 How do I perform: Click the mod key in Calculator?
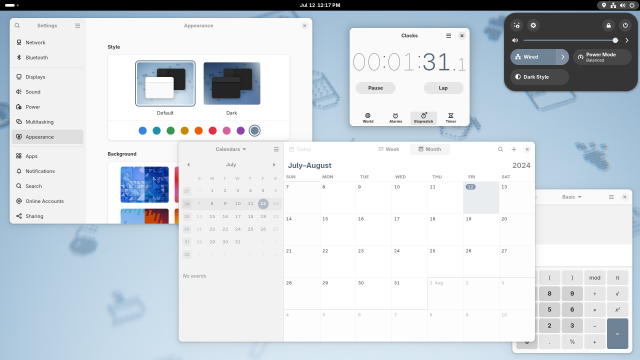[595, 278]
